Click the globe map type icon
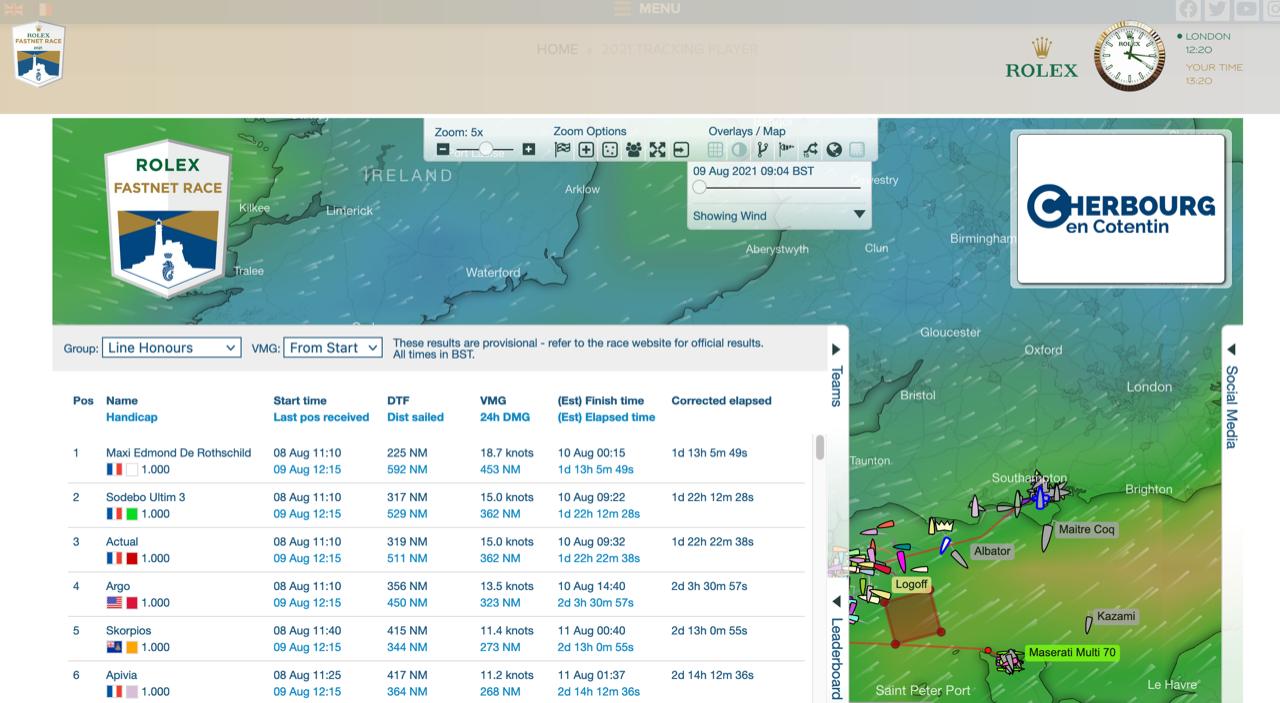The width and height of the screenshot is (1280, 703). (834, 150)
